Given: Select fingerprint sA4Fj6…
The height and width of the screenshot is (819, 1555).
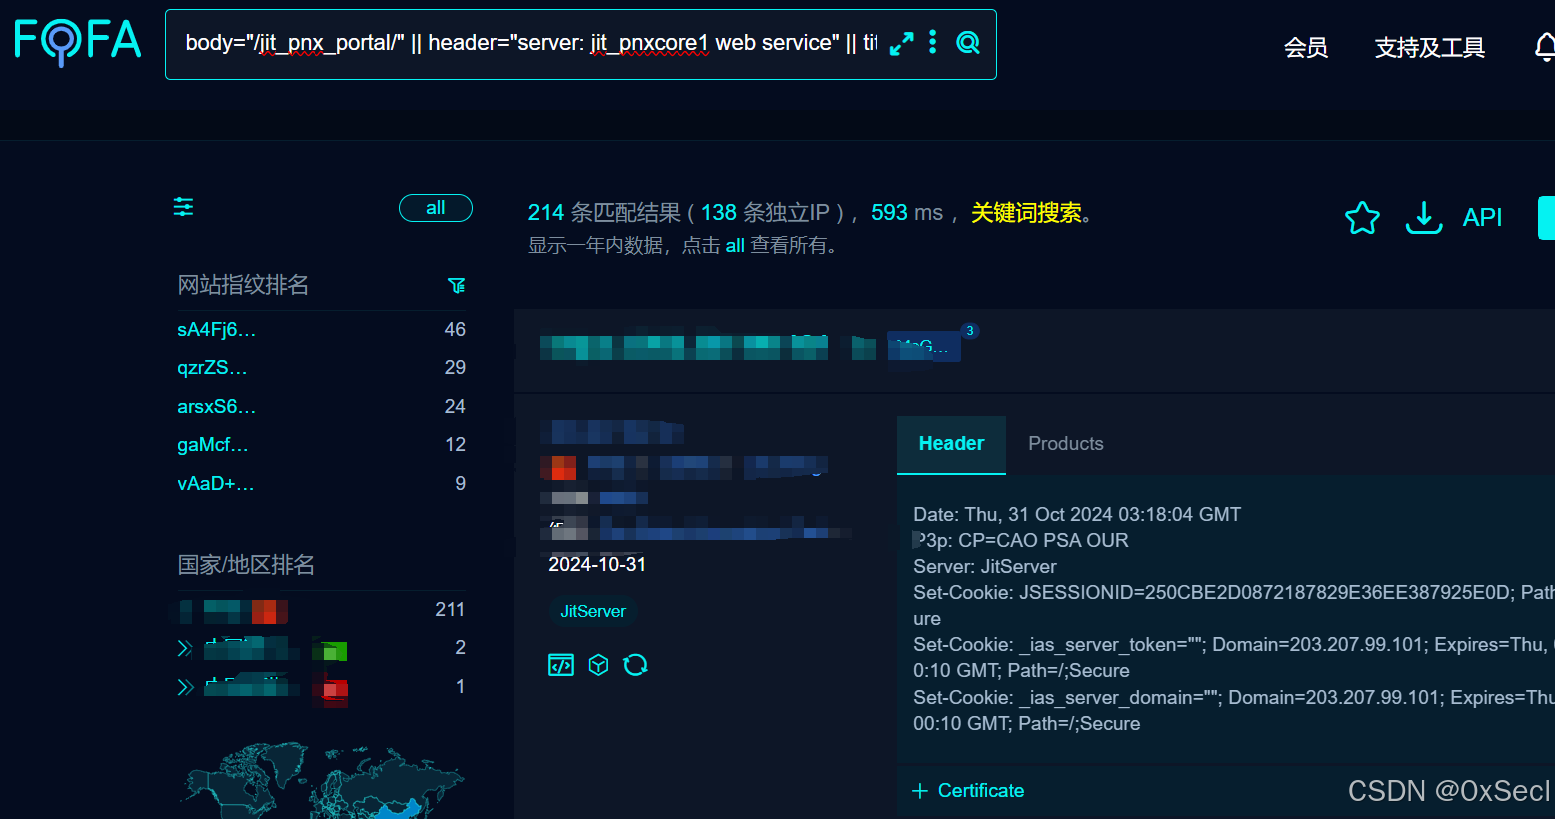Looking at the screenshot, I should click(217, 330).
